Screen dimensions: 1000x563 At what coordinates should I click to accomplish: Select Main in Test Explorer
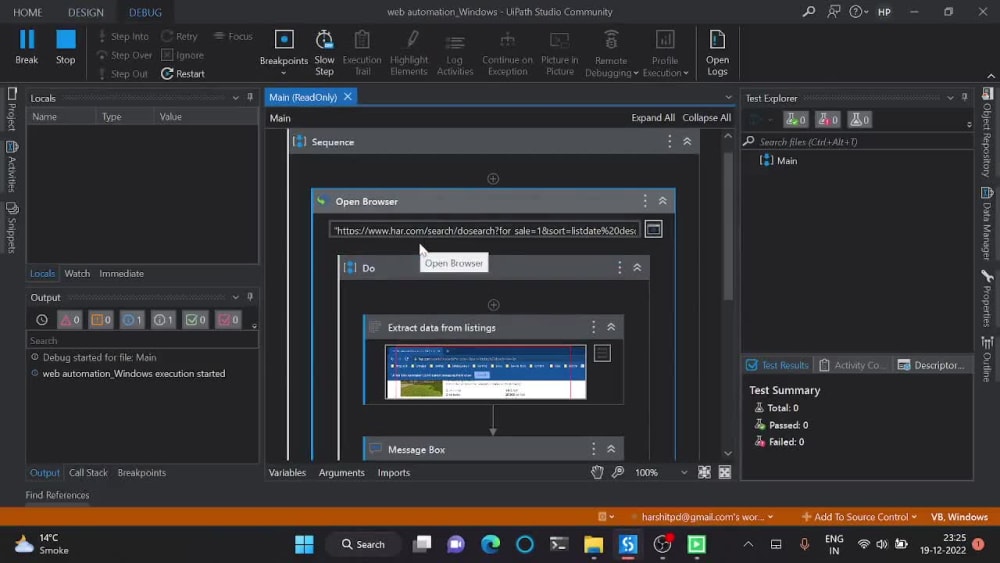click(x=786, y=161)
